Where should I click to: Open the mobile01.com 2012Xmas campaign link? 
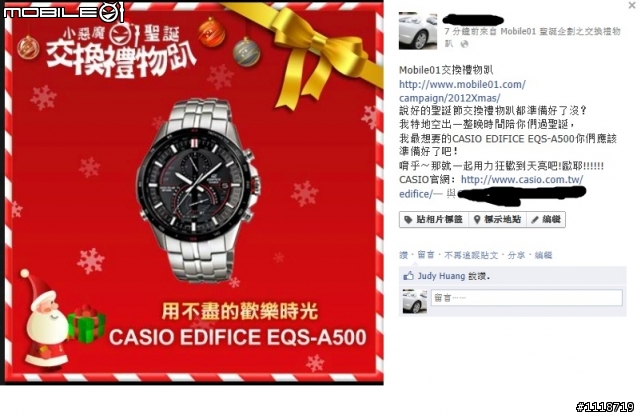(x=462, y=91)
